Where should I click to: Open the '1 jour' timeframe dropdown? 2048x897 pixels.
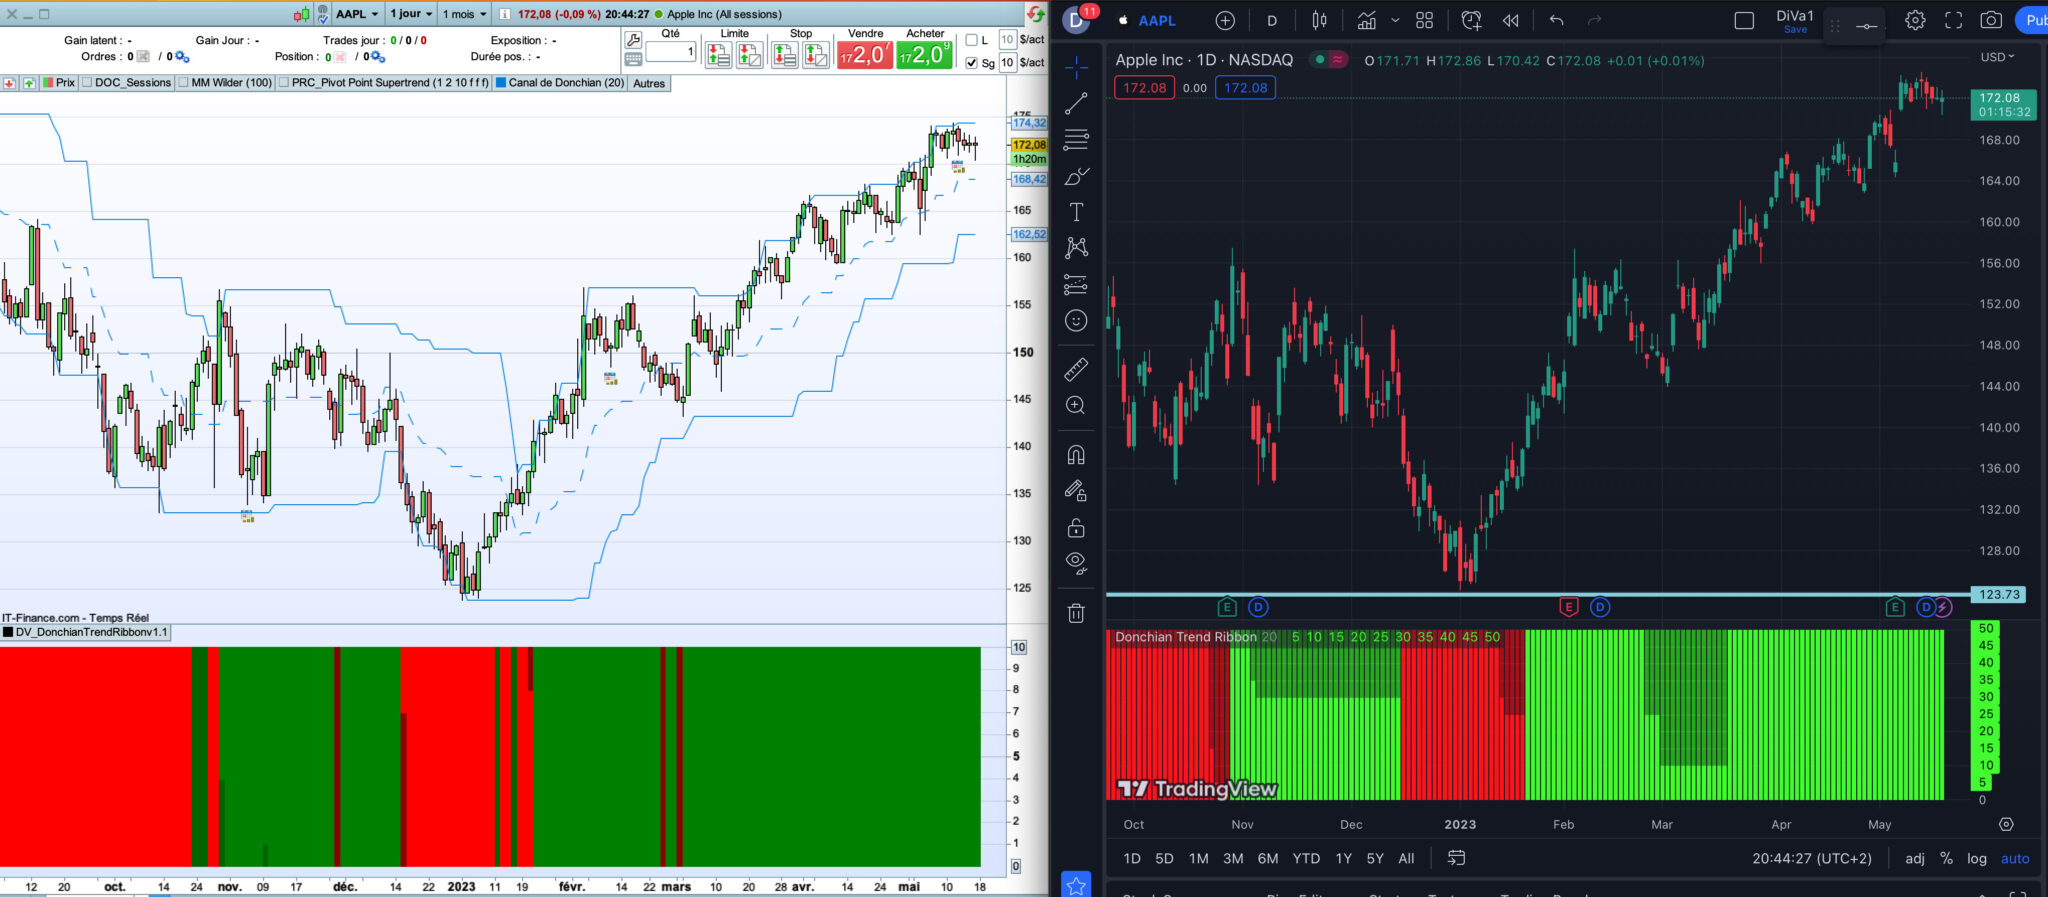tap(411, 14)
